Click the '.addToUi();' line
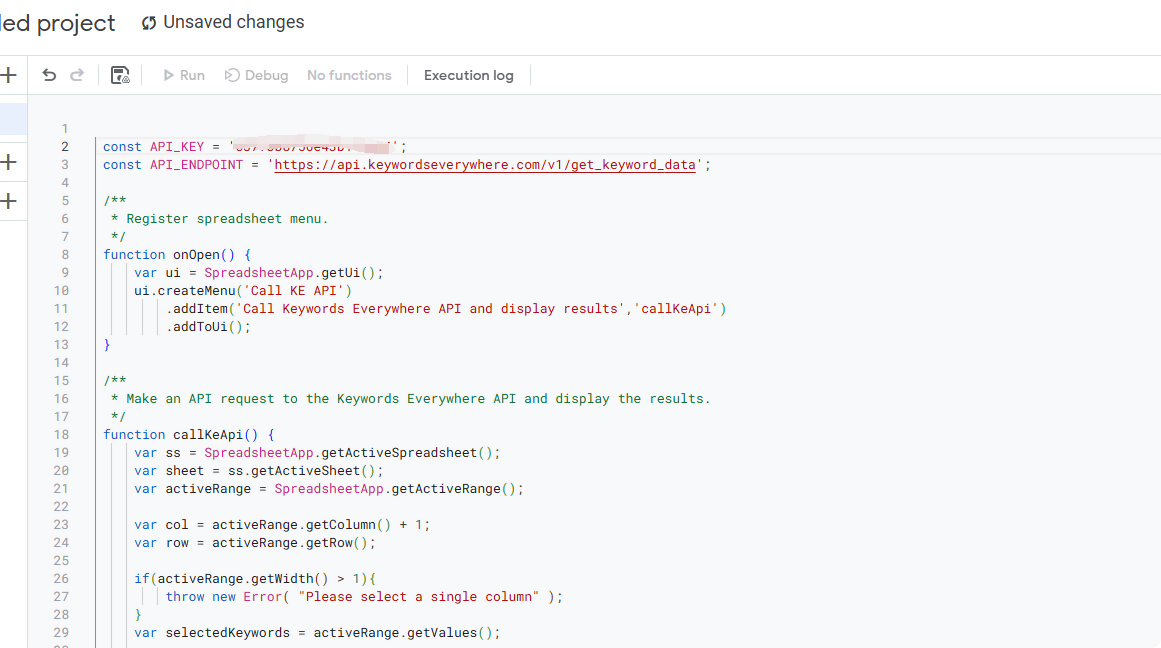The height and width of the screenshot is (648, 1161). [x=208, y=327]
